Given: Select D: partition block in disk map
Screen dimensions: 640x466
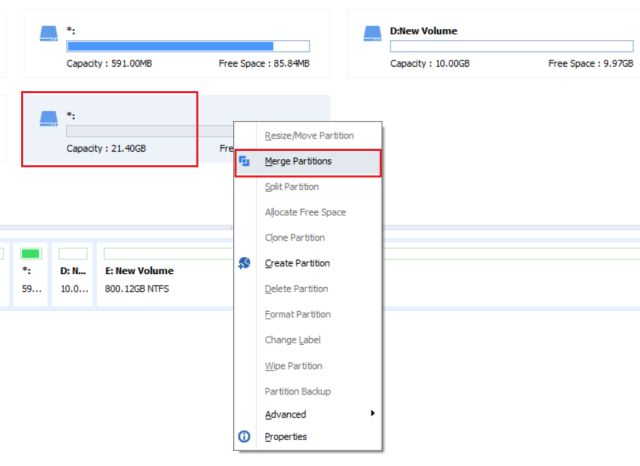Looking at the screenshot, I should [72, 272].
